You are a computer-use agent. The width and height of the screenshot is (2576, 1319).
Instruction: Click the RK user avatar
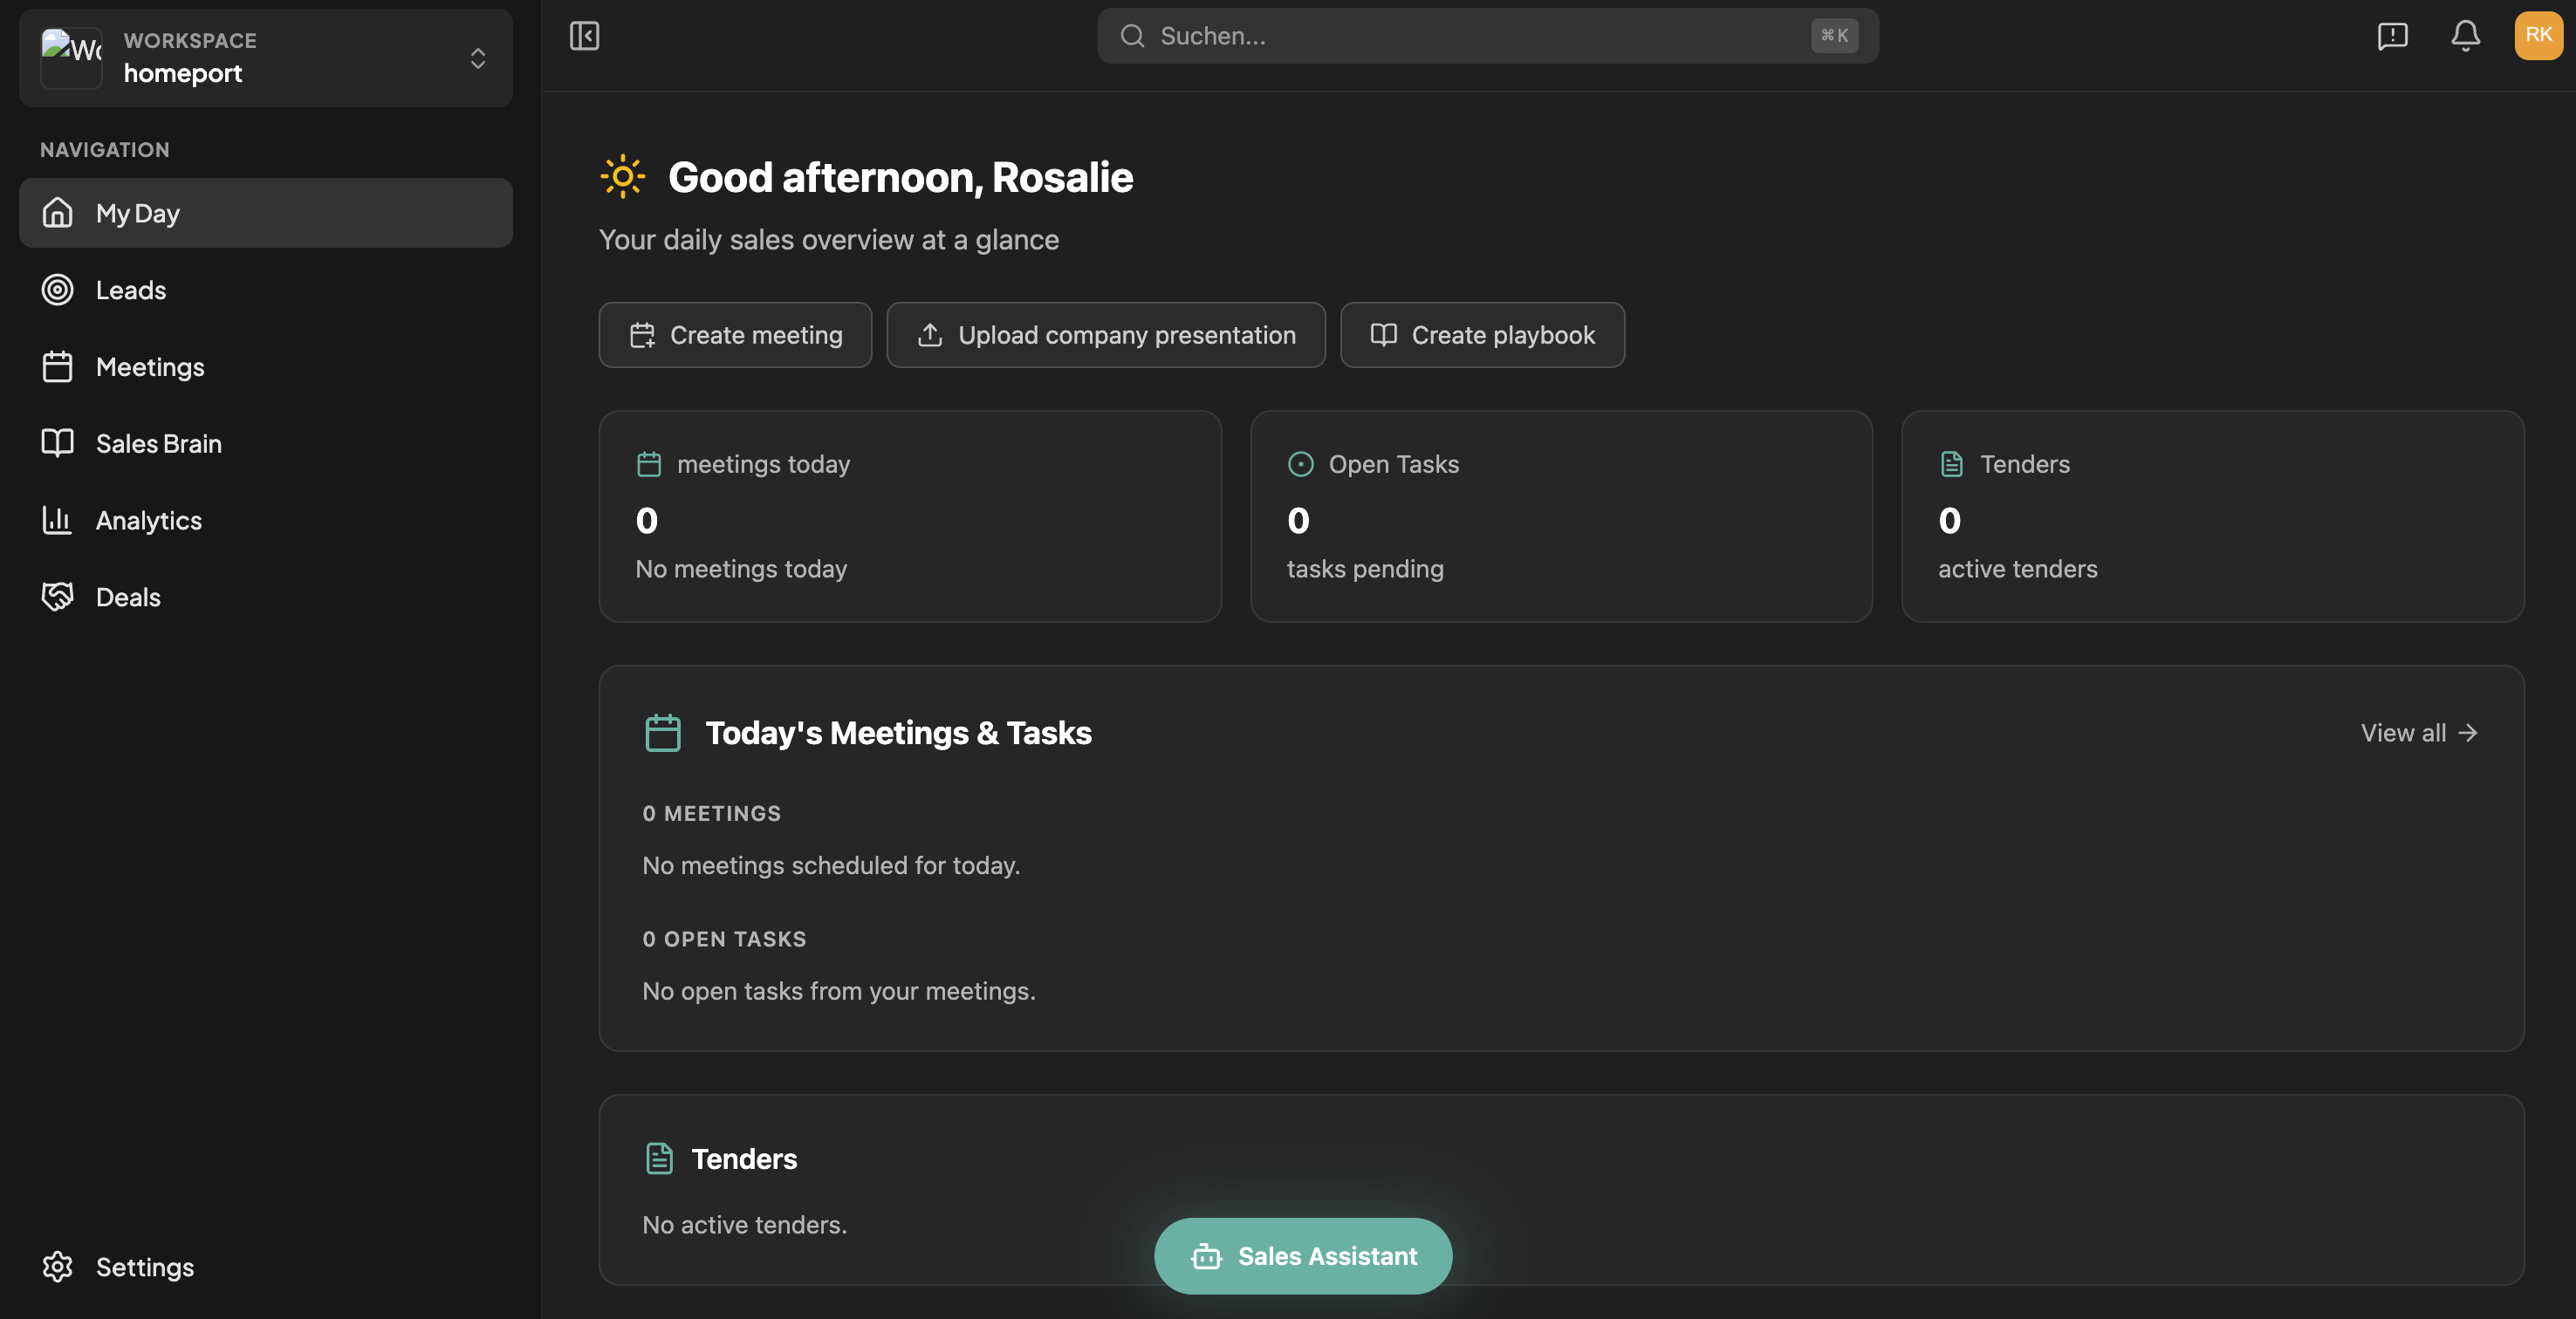[x=2538, y=36]
